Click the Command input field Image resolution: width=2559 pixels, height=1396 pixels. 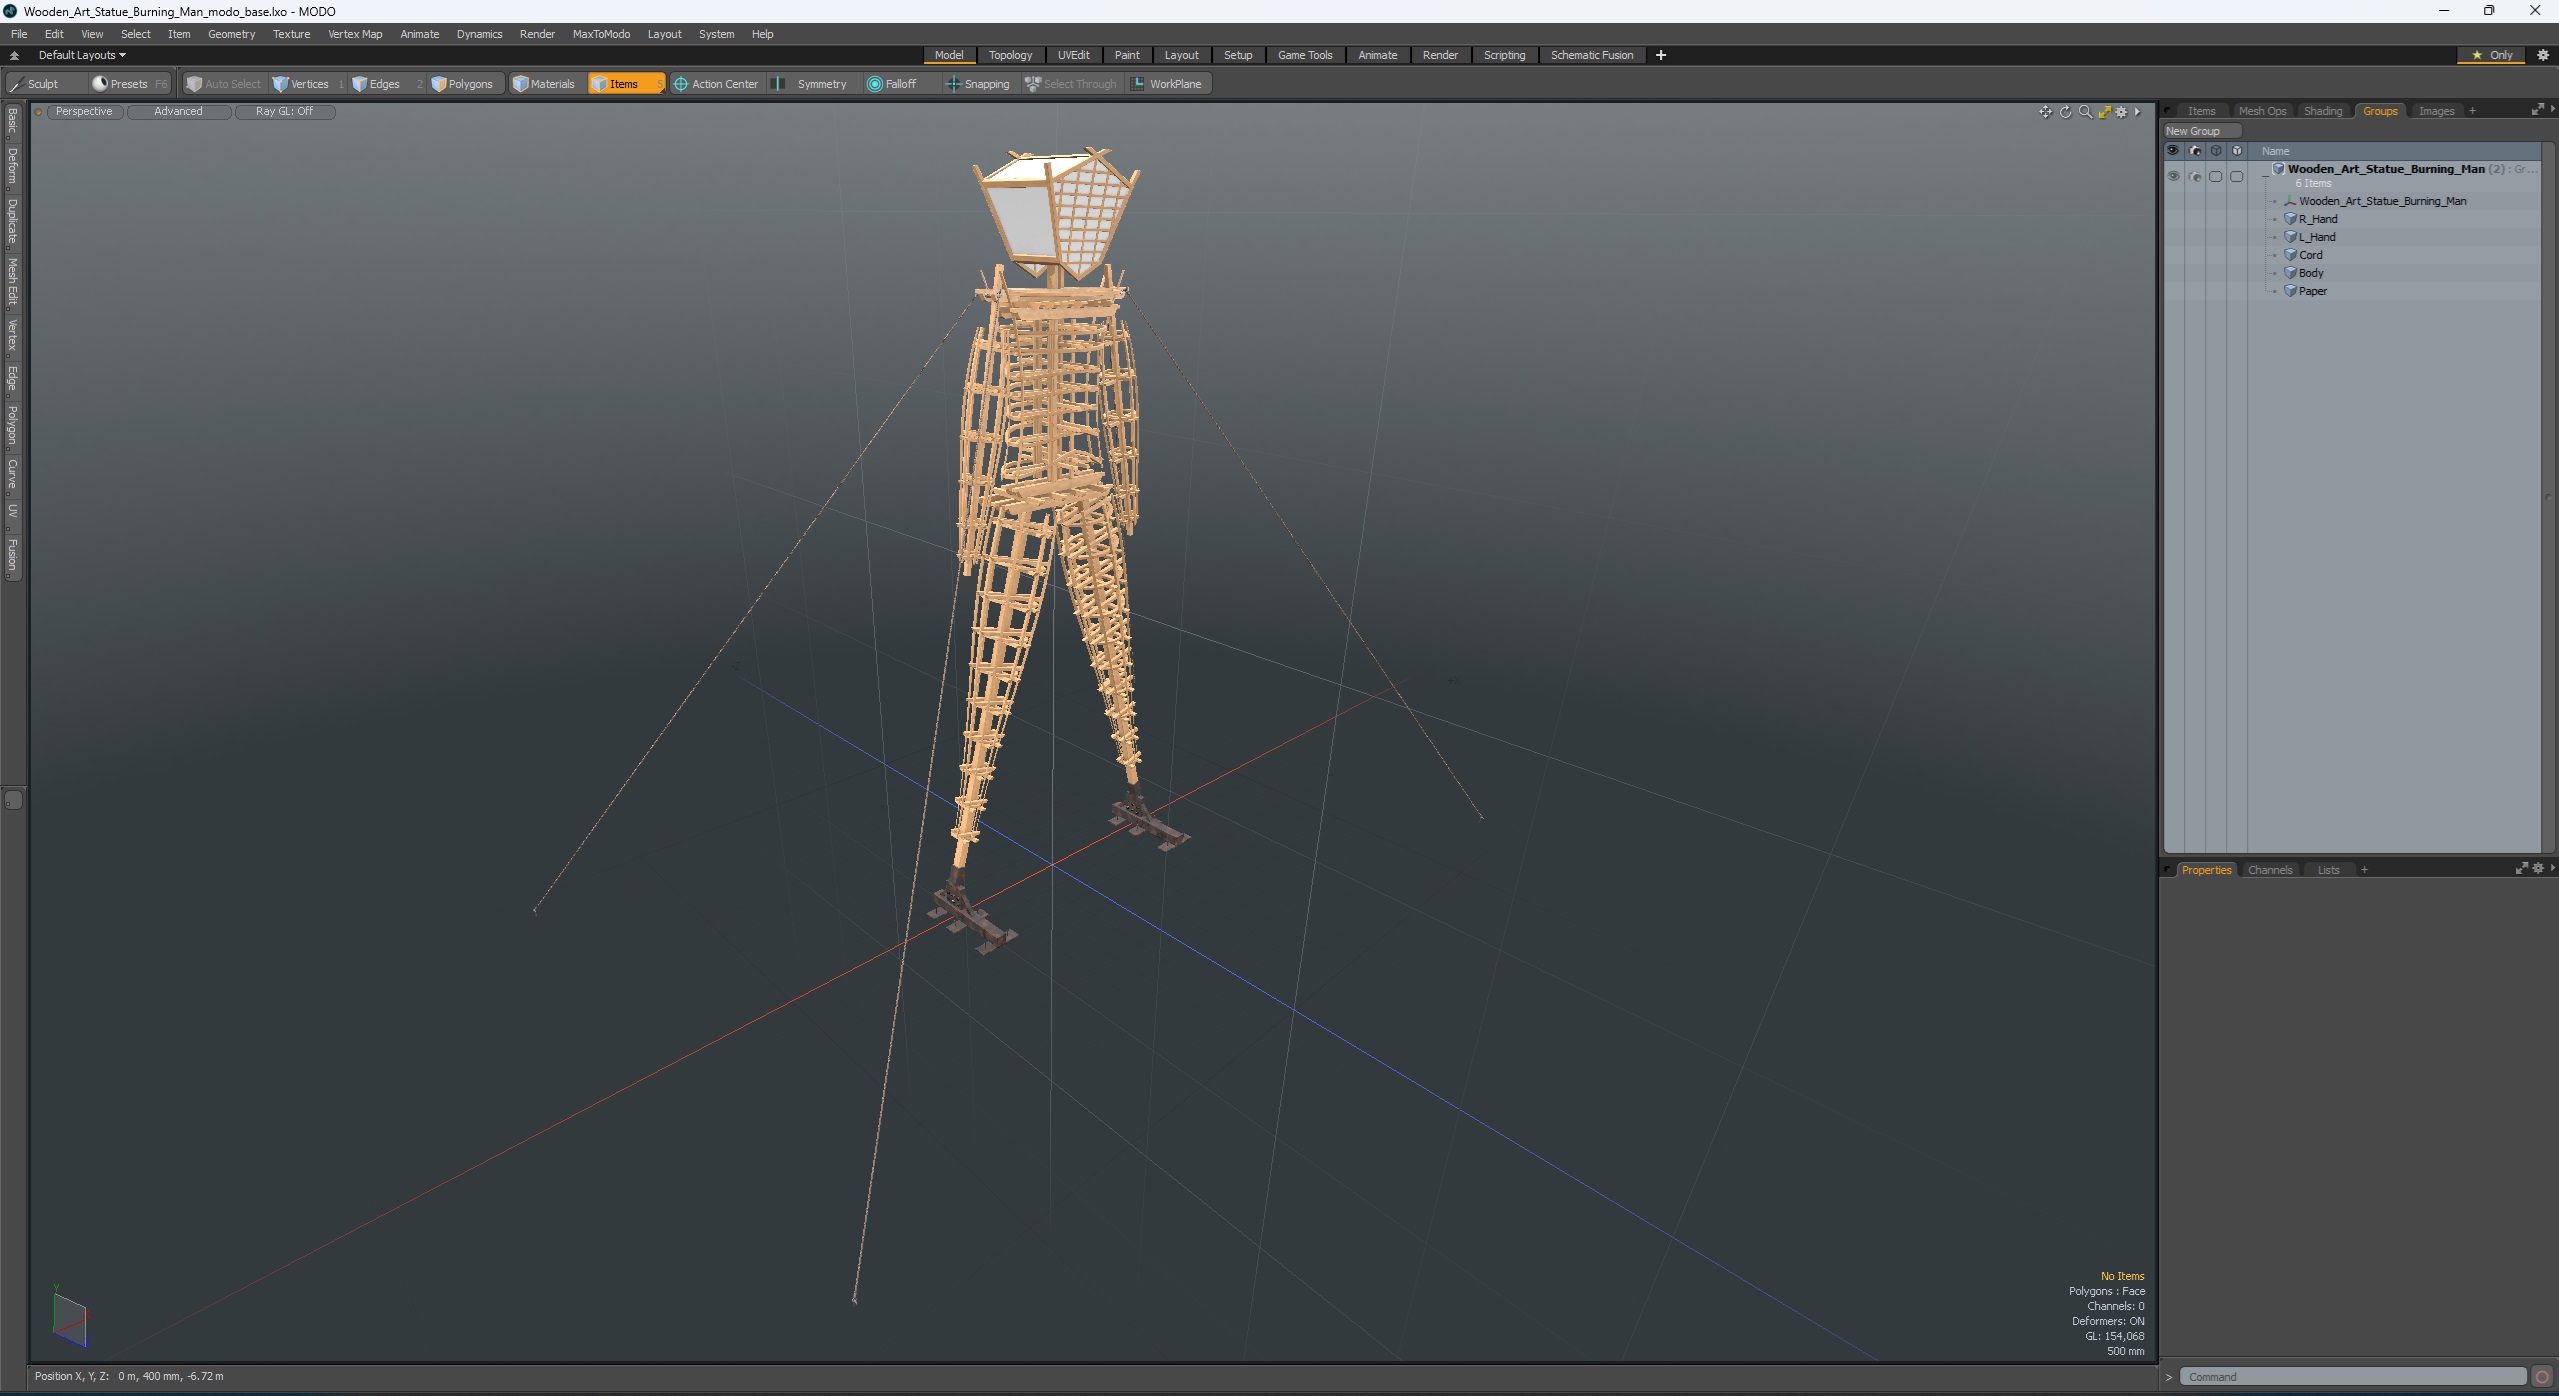point(2351,1377)
